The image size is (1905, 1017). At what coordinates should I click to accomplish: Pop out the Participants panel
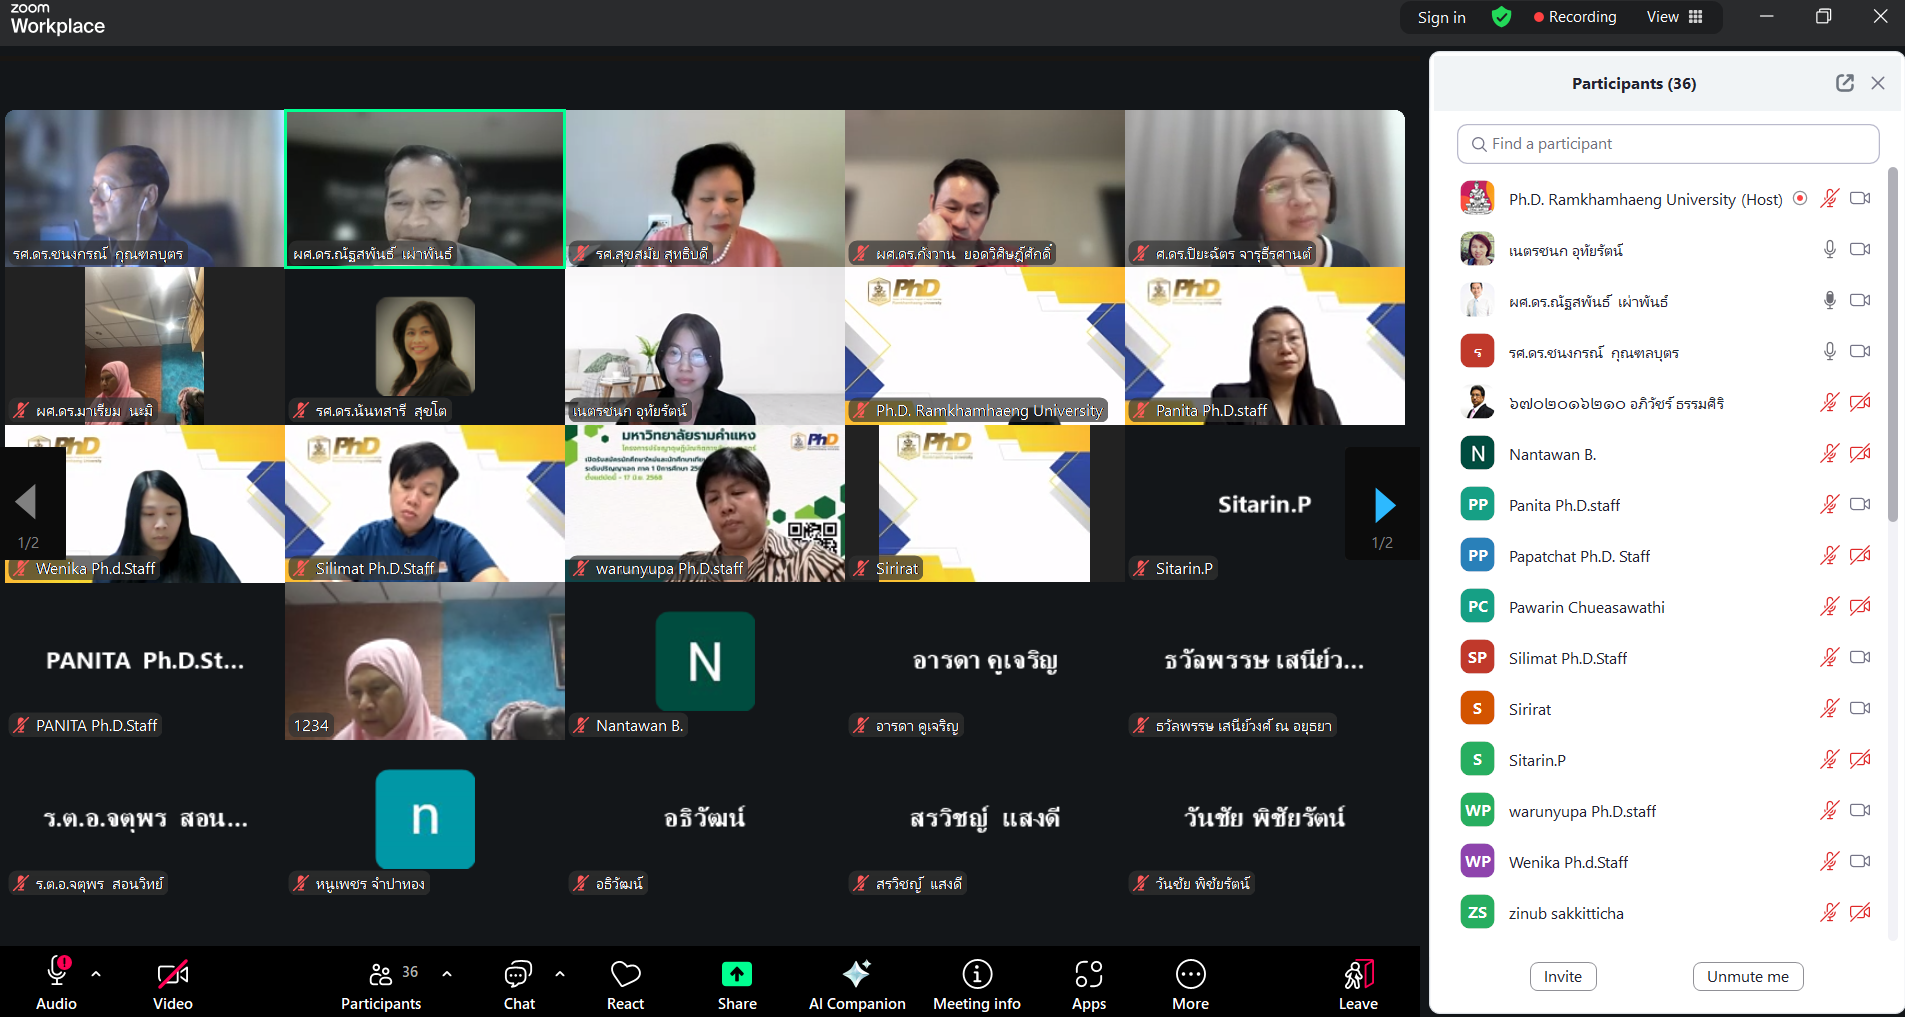click(x=1844, y=83)
